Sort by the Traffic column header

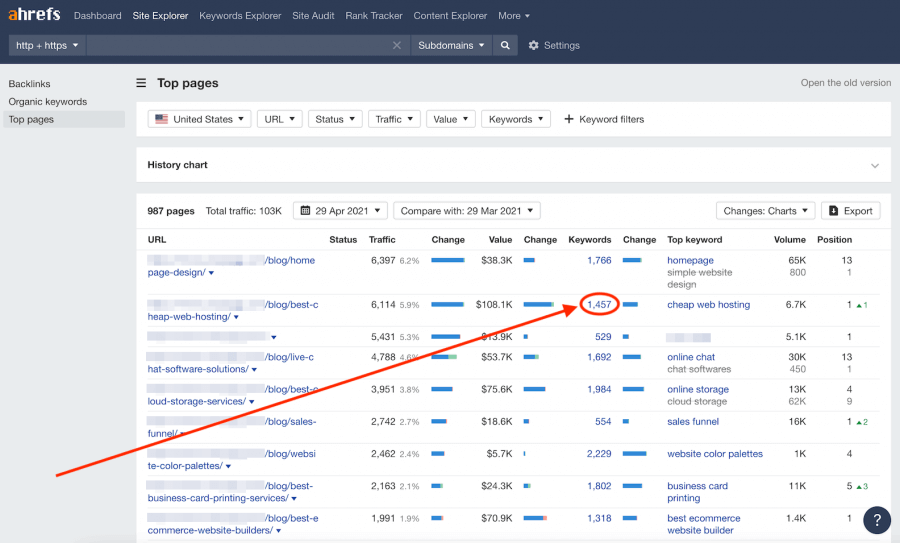pos(382,240)
